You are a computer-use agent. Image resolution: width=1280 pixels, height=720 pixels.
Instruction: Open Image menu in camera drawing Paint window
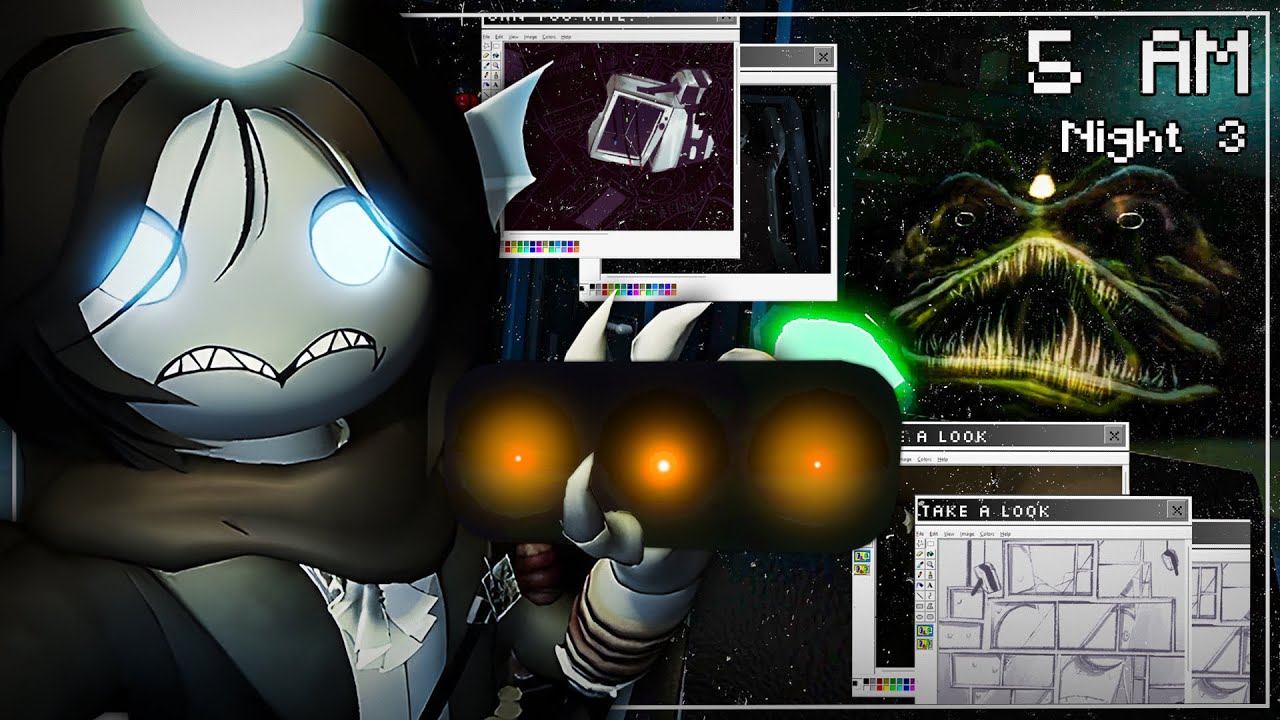(x=531, y=36)
